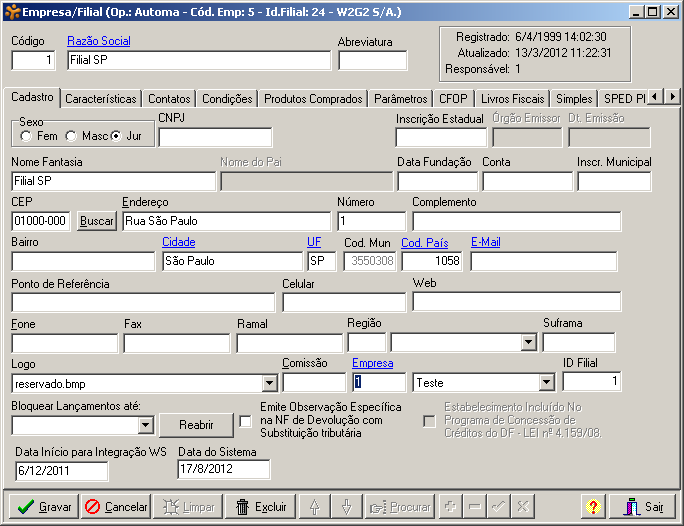Open the Livros Fiscais tab
Screen dimensions: 684x526
tap(513, 99)
